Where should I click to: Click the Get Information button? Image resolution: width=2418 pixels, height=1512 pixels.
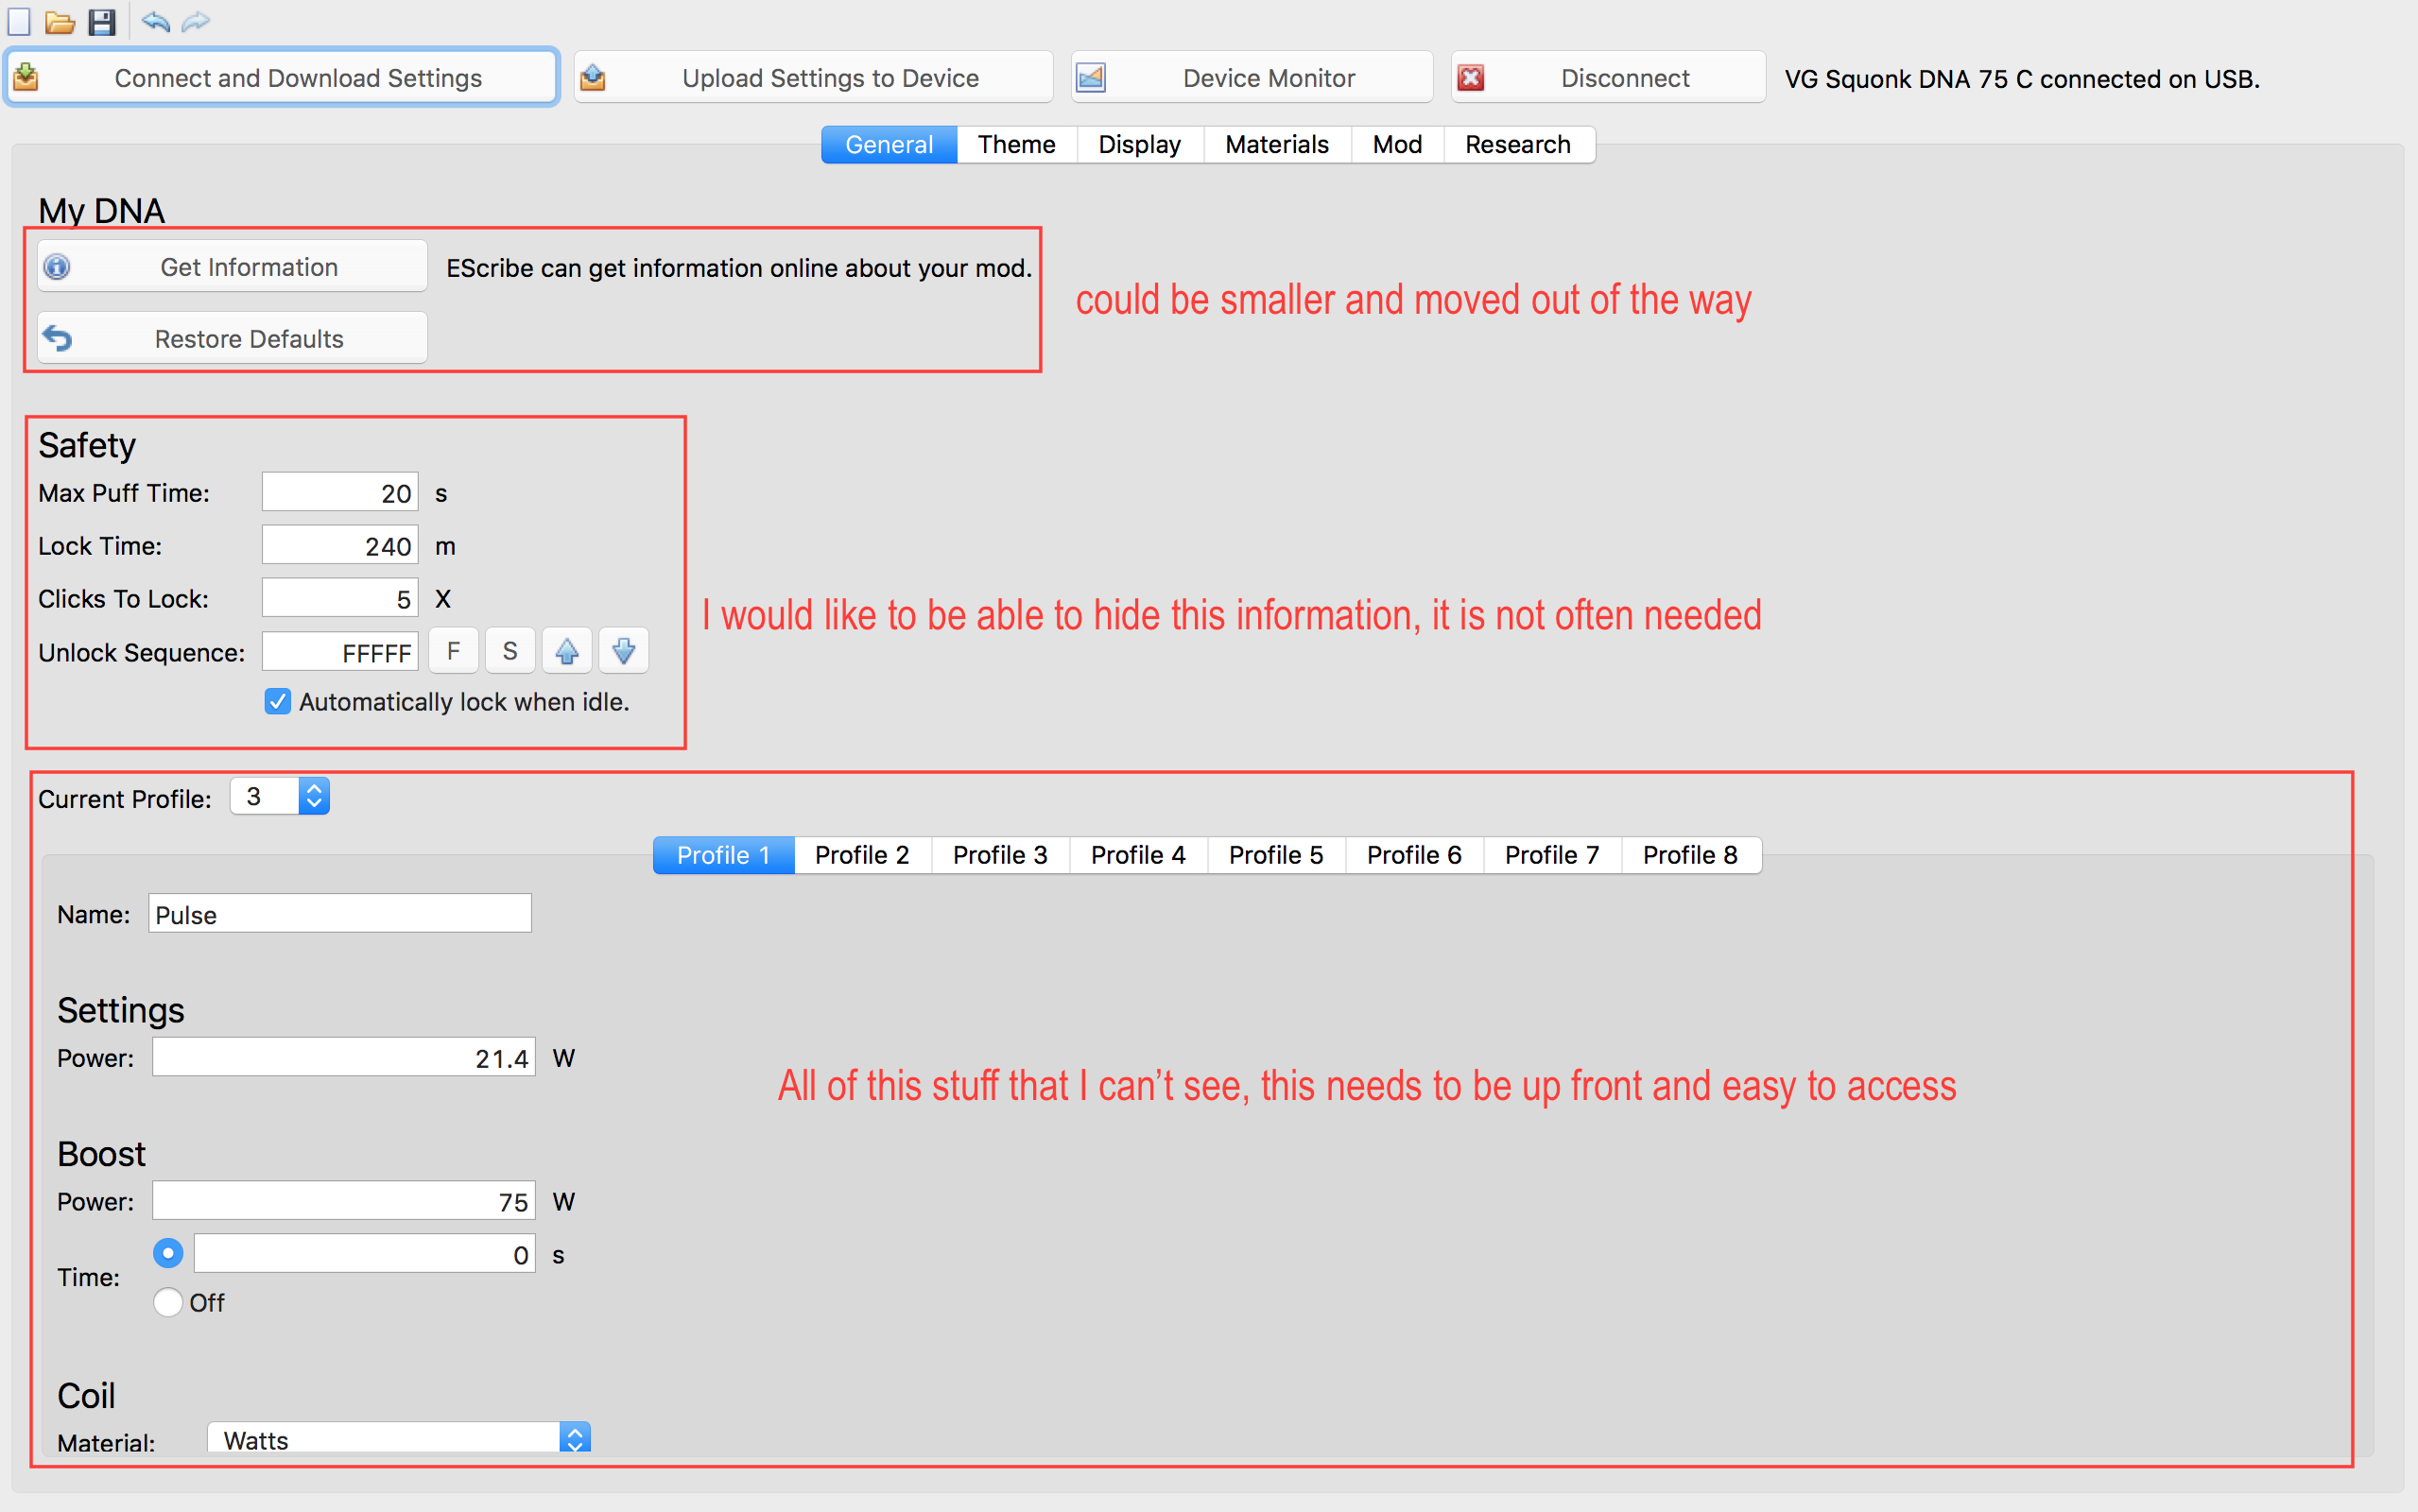coord(232,267)
